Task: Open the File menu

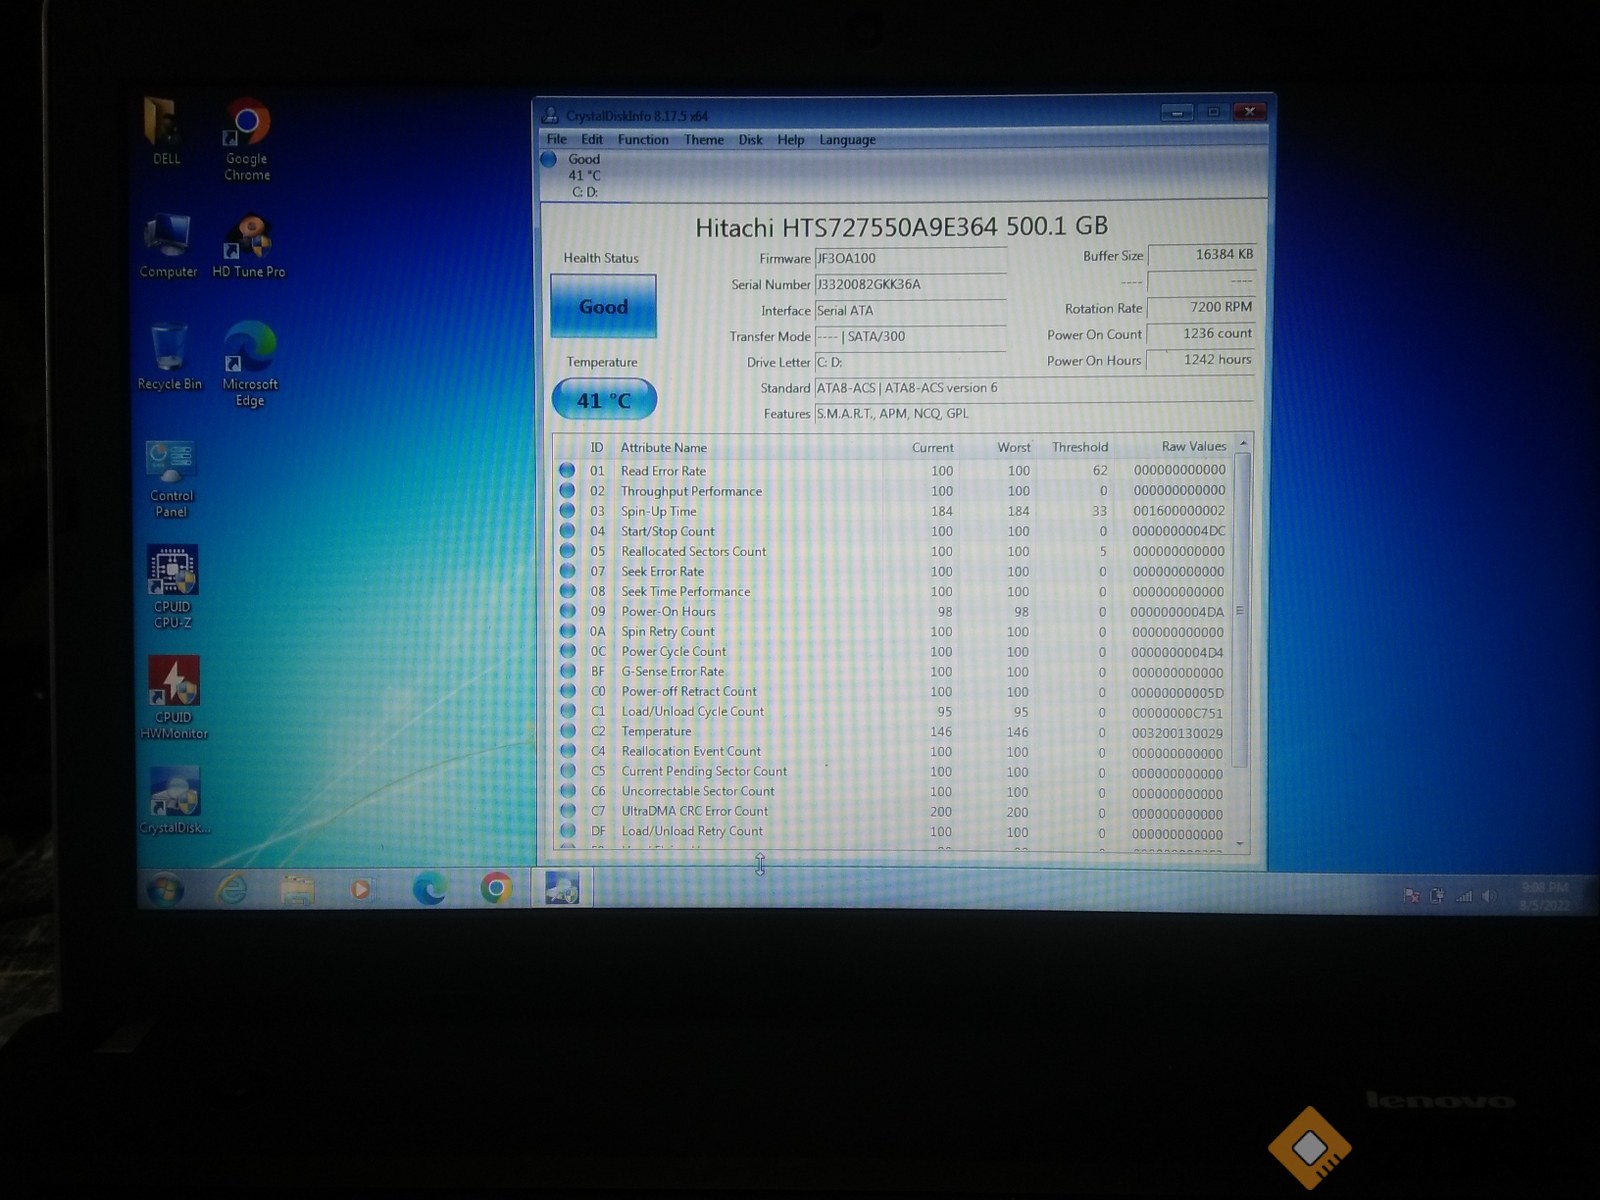Action: 557,140
